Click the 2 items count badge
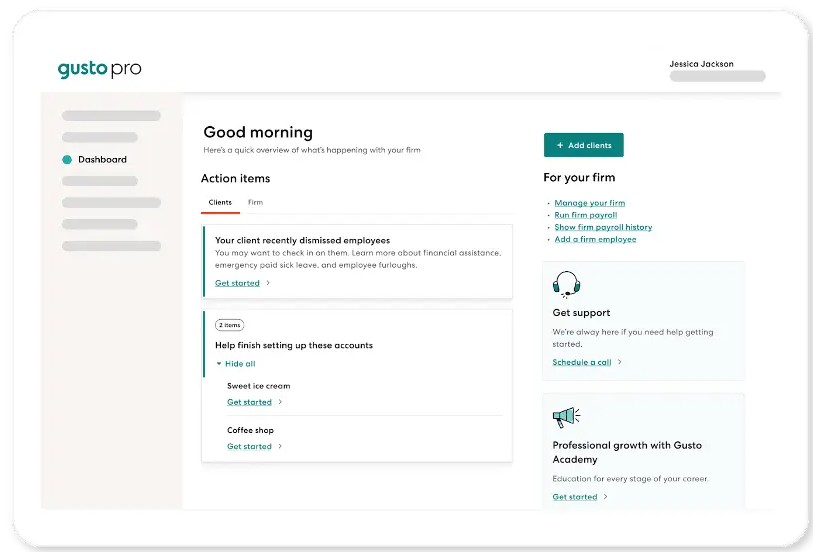The height and width of the screenshot is (552, 813). (x=229, y=325)
